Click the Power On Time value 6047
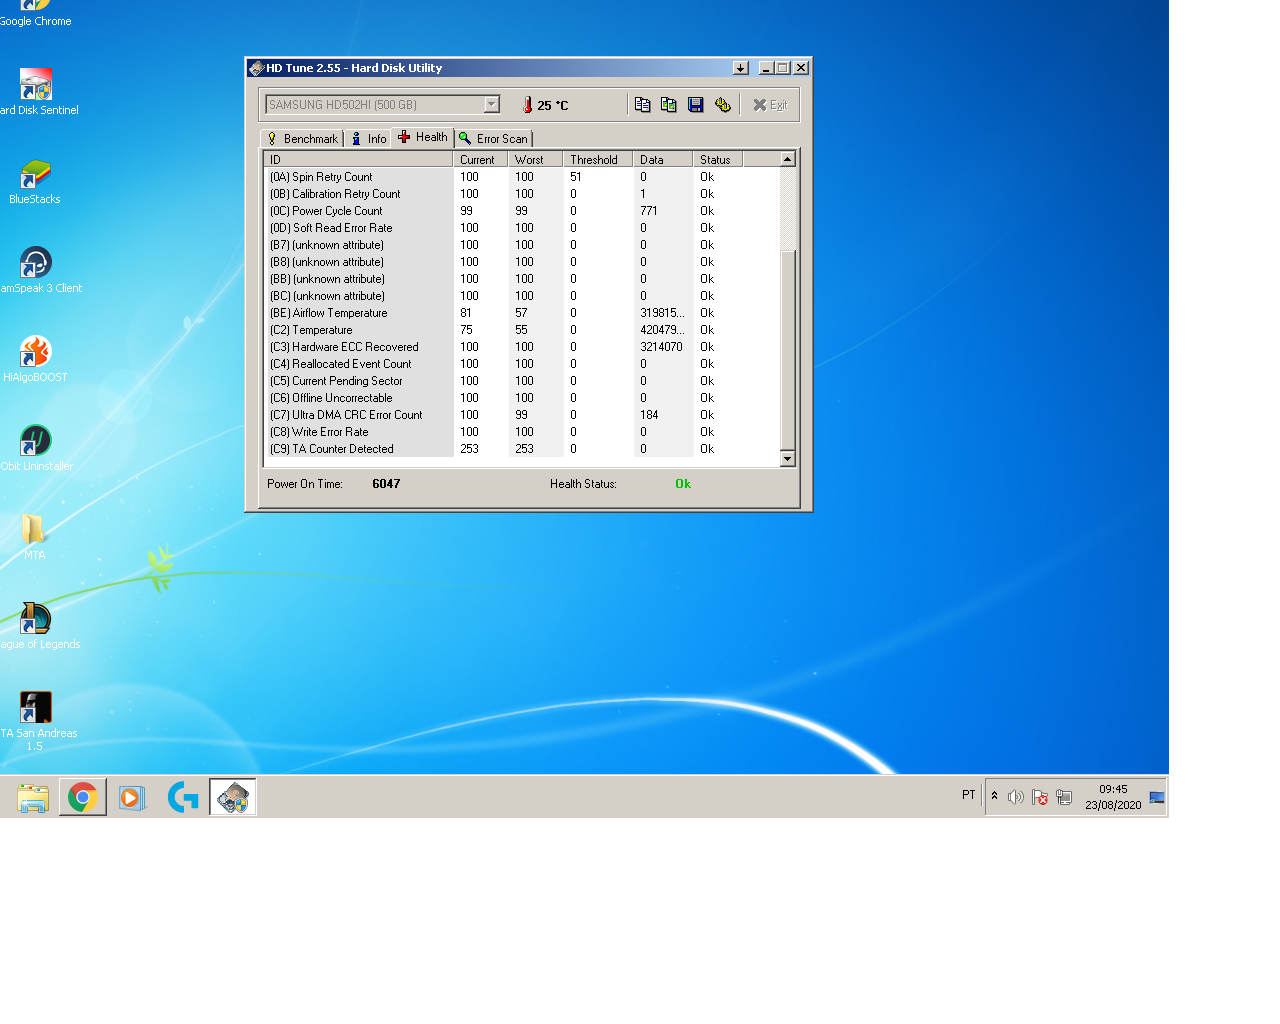Viewport: 1280px width, 1024px height. coord(386,484)
